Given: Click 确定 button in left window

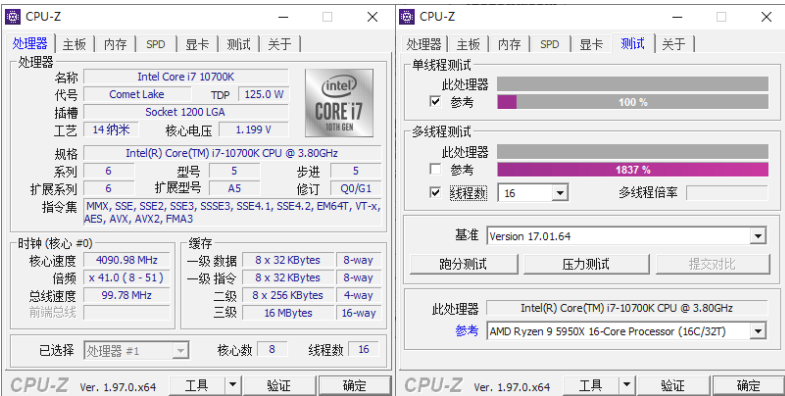Looking at the screenshot, I should [x=354, y=385].
